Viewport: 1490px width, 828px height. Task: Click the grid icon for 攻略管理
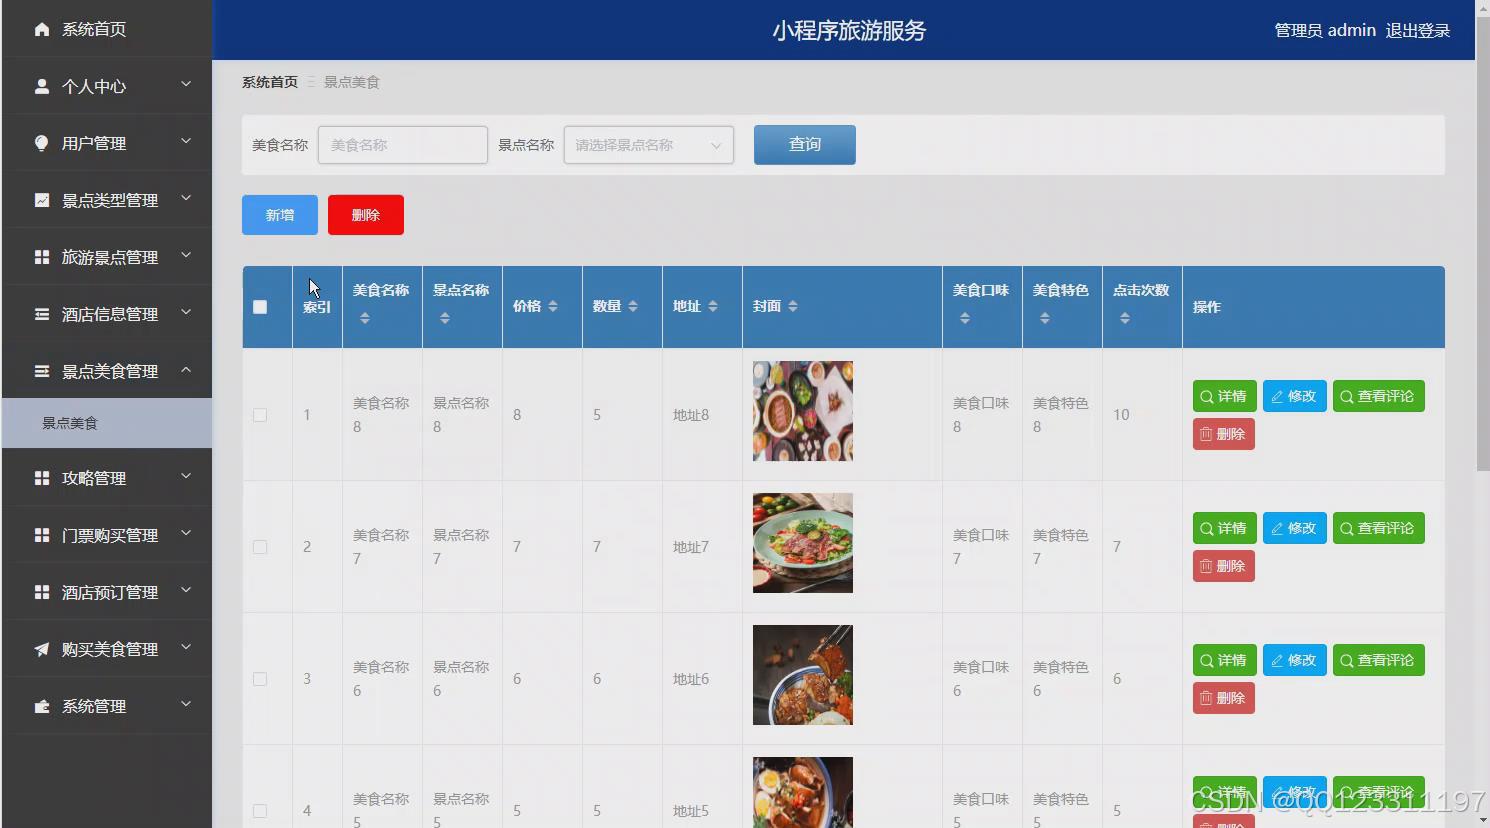click(42, 478)
